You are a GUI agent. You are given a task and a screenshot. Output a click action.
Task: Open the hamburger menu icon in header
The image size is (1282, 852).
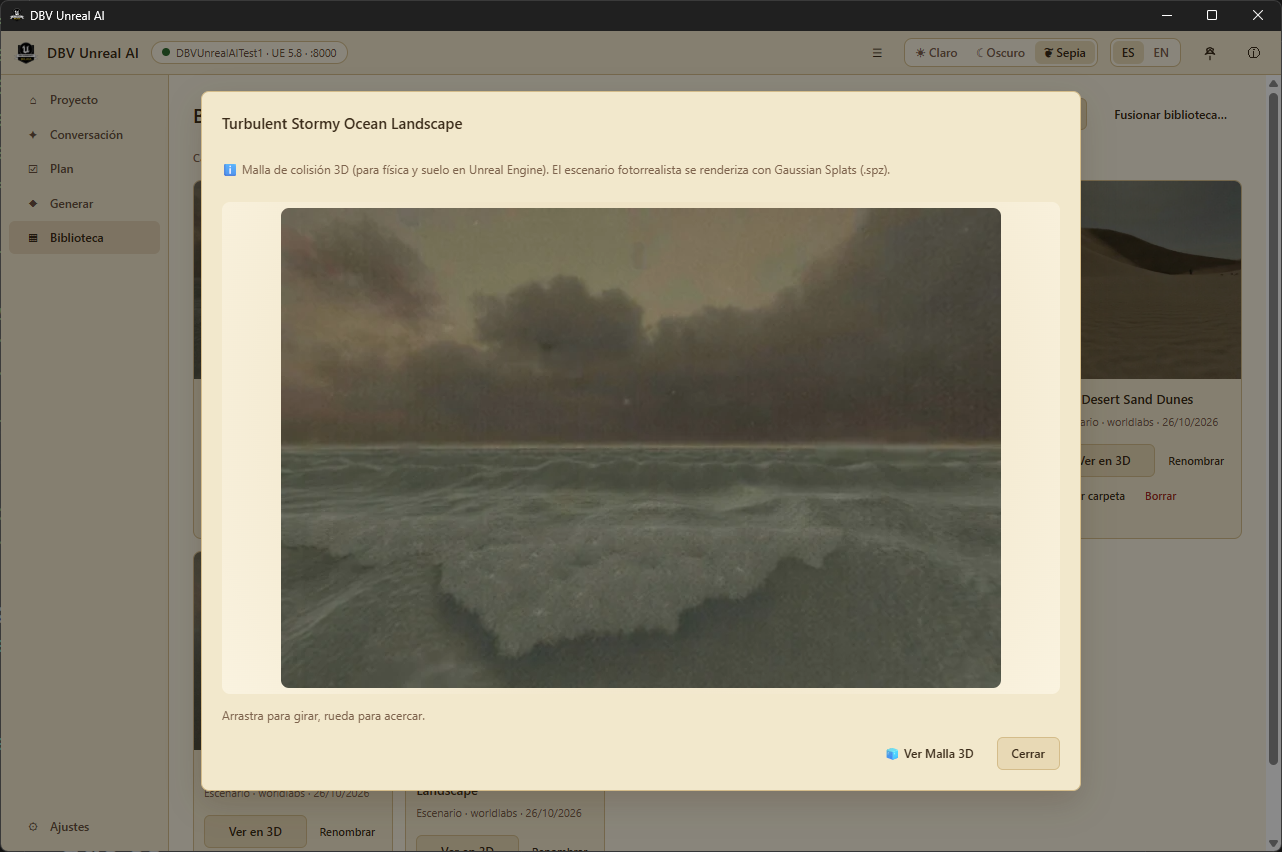877,53
